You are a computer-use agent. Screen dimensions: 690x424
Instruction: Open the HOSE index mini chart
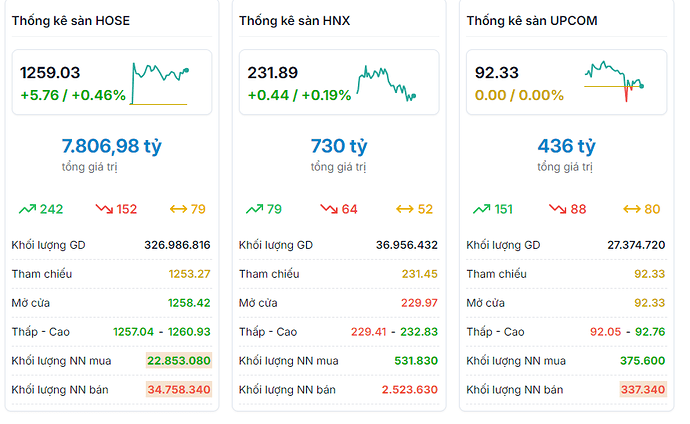tap(159, 83)
